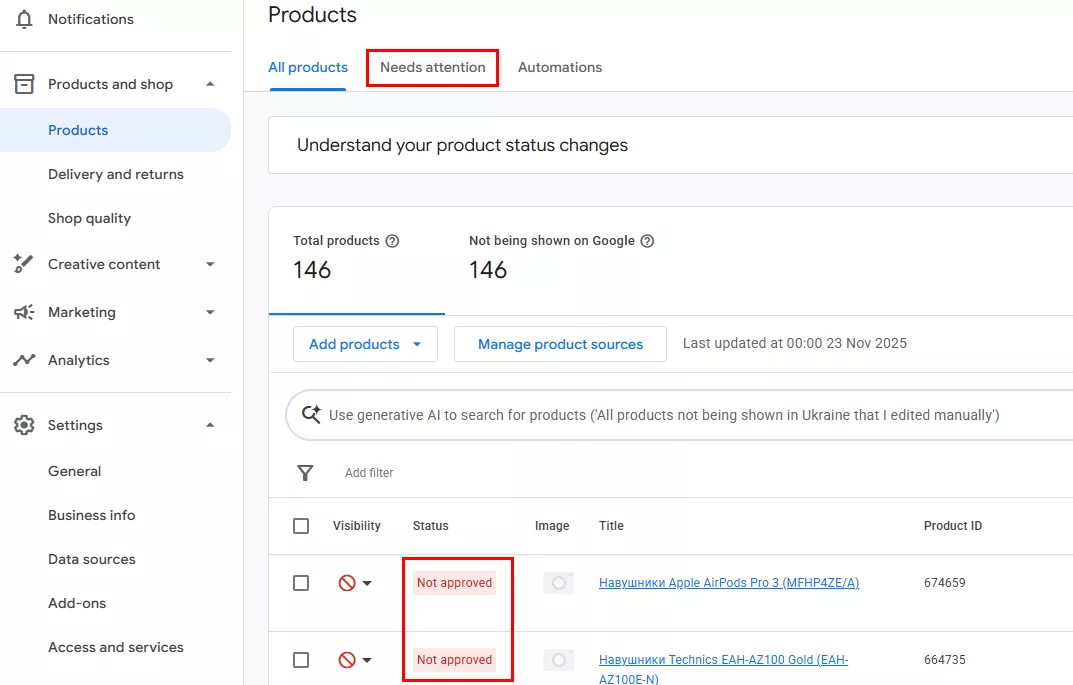Click help icon beside Not being shown on Google
This screenshot has height=685, width=1073.
click(x=647, y=241)
